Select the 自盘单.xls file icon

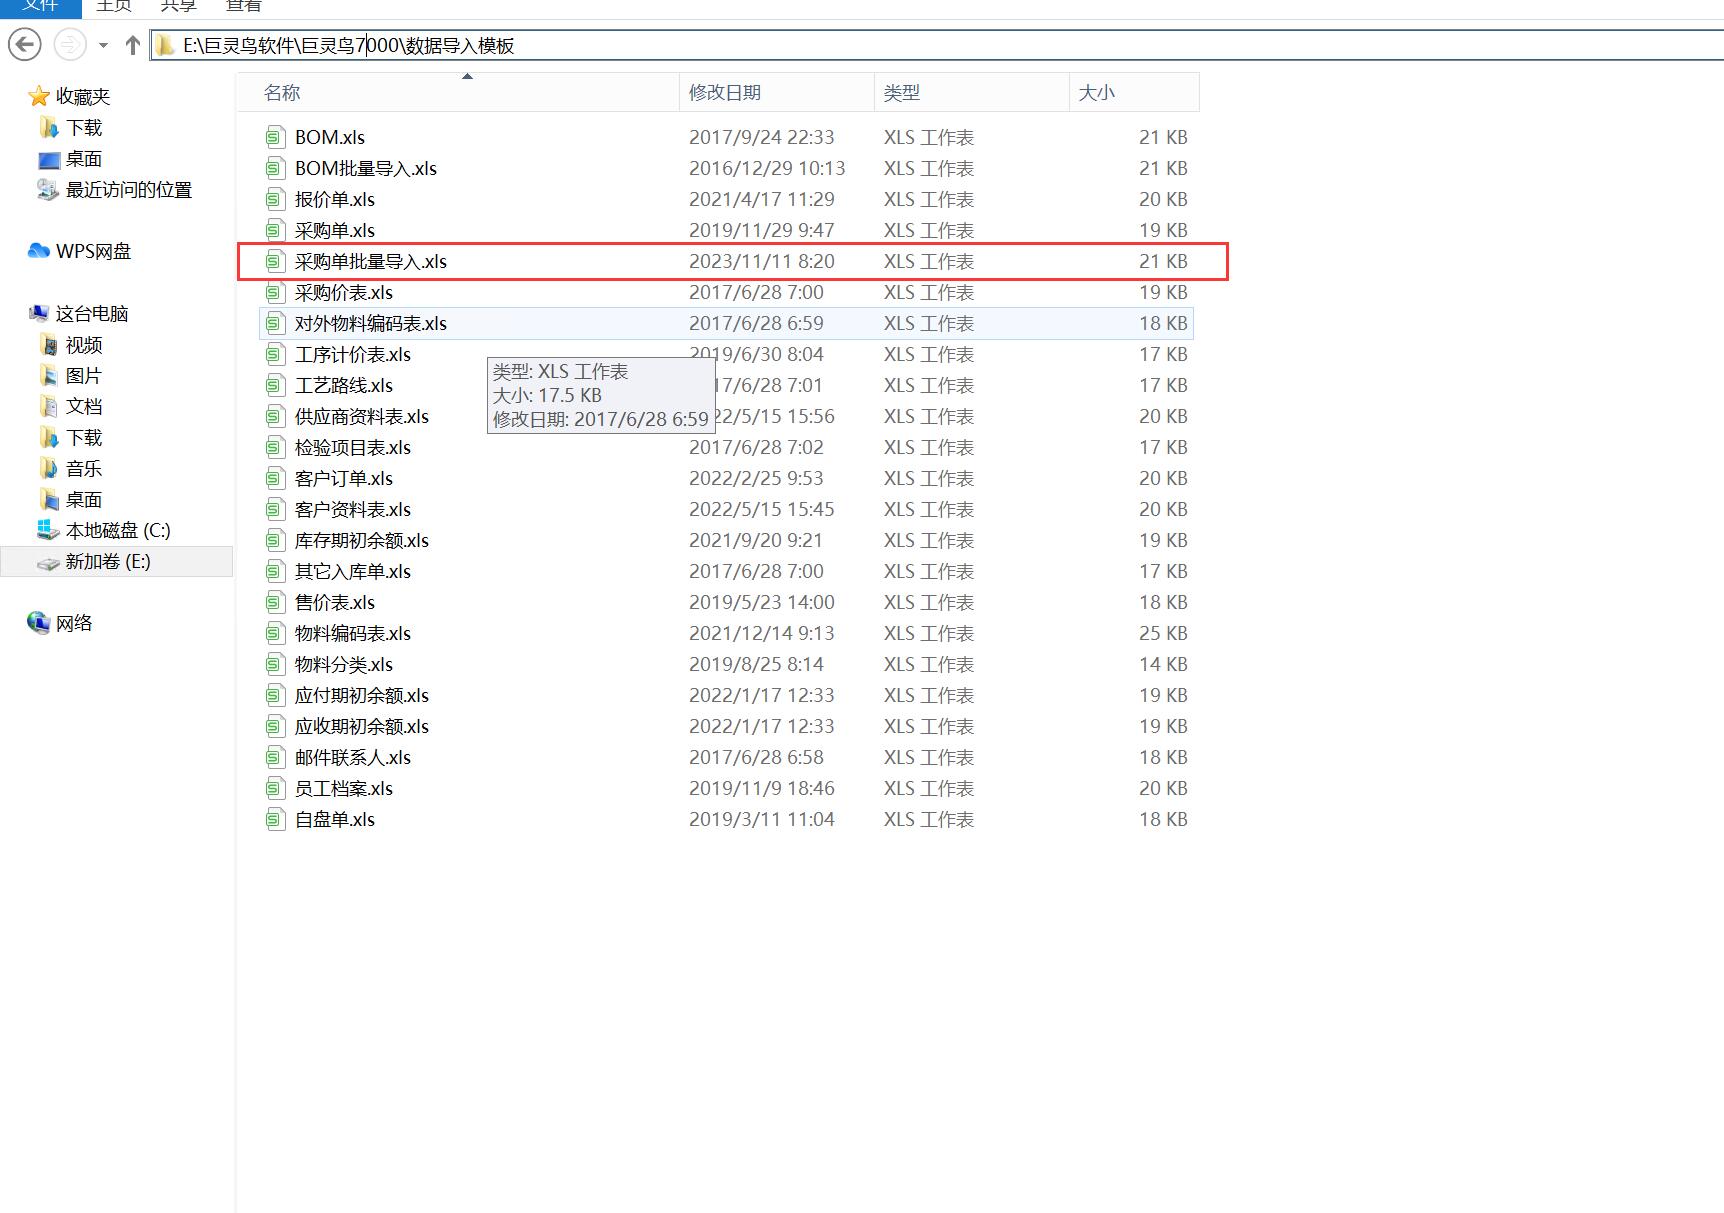pos(275,820)
